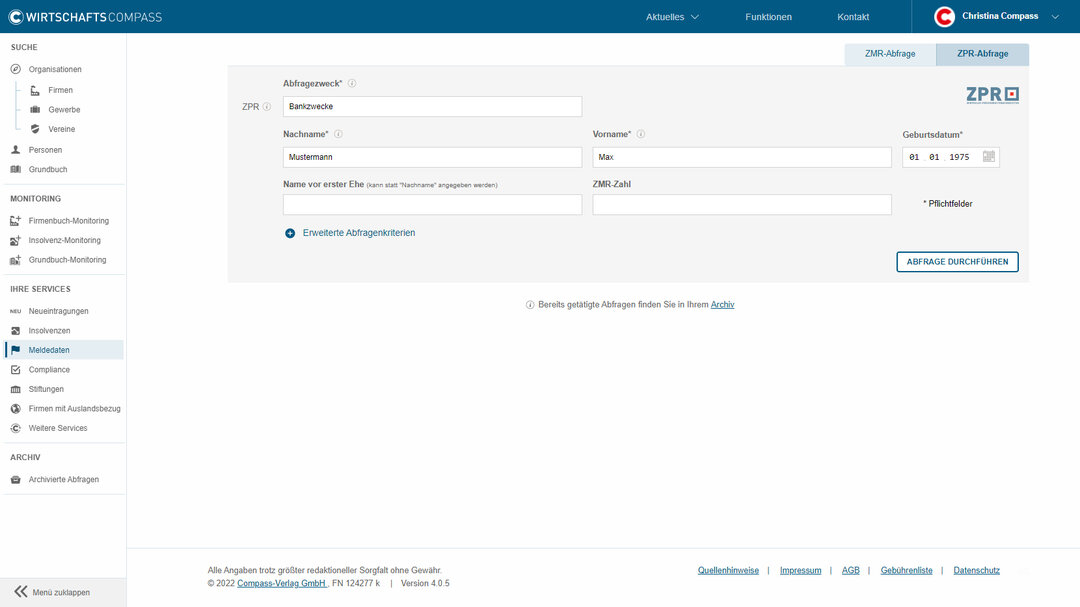
Task: Select Neueintragungen text in sidebar
Action: coord(59,311)
